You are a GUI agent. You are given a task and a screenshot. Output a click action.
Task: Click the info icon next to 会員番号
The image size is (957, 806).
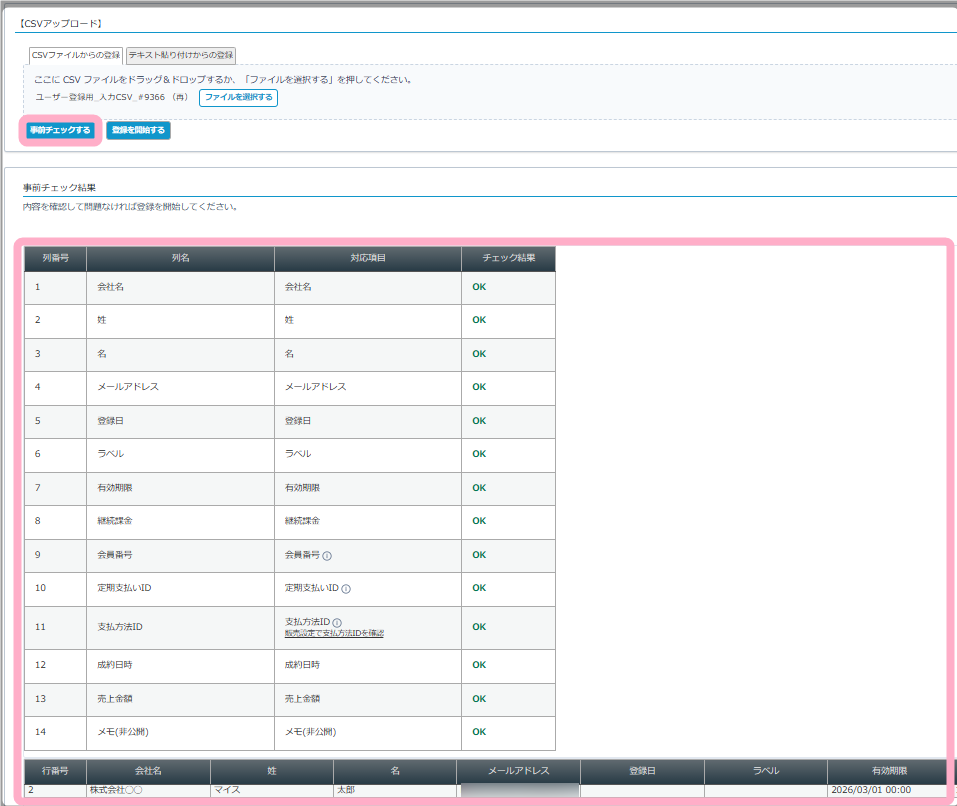[327, 555]
